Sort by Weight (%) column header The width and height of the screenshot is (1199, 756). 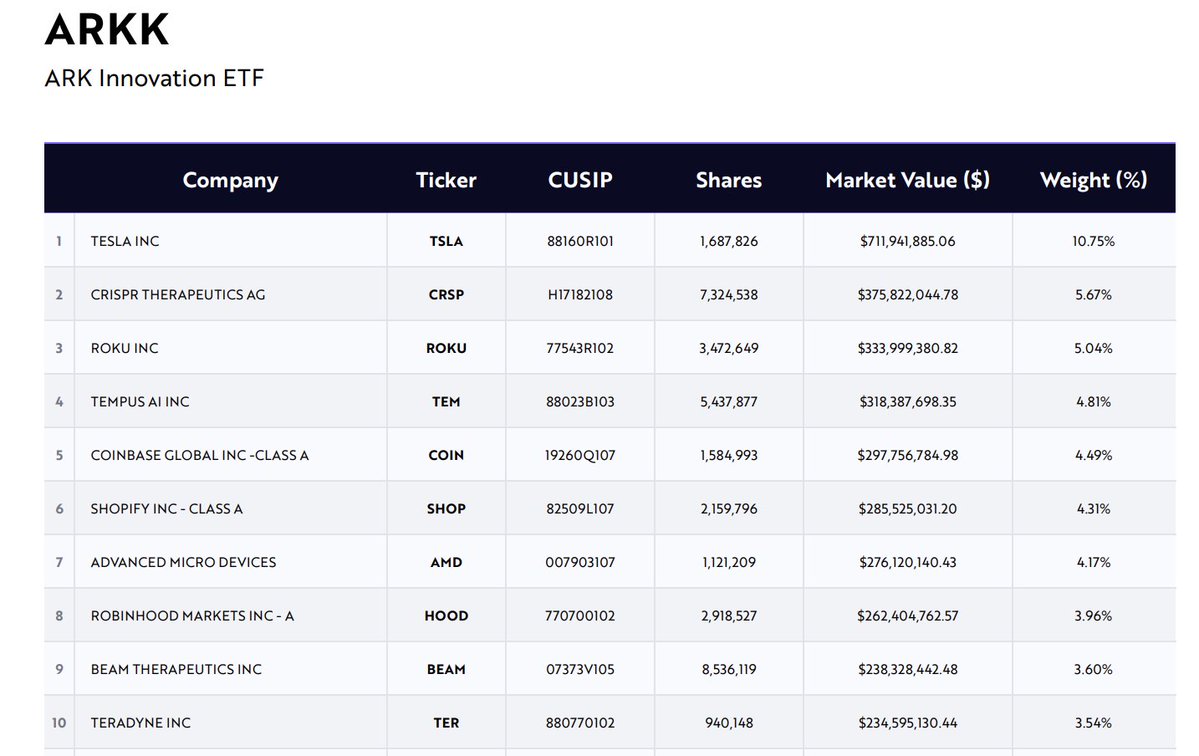[x=1093, y=180]
